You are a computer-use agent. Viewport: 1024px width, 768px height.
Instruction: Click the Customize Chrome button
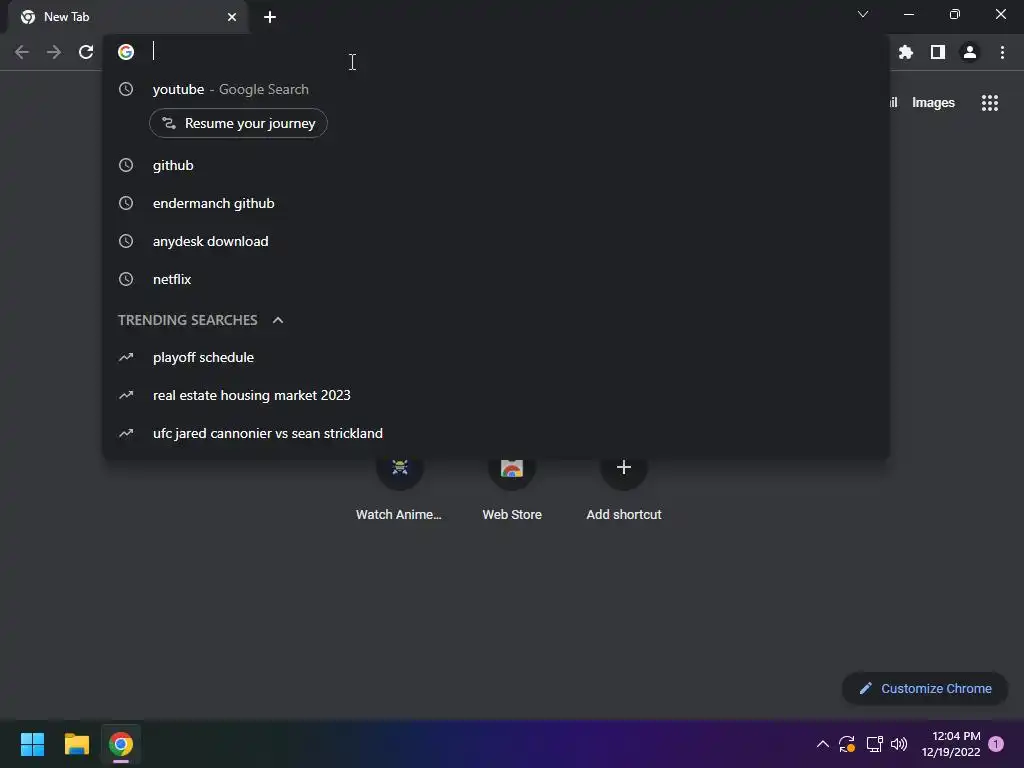(x=925, y=688)
